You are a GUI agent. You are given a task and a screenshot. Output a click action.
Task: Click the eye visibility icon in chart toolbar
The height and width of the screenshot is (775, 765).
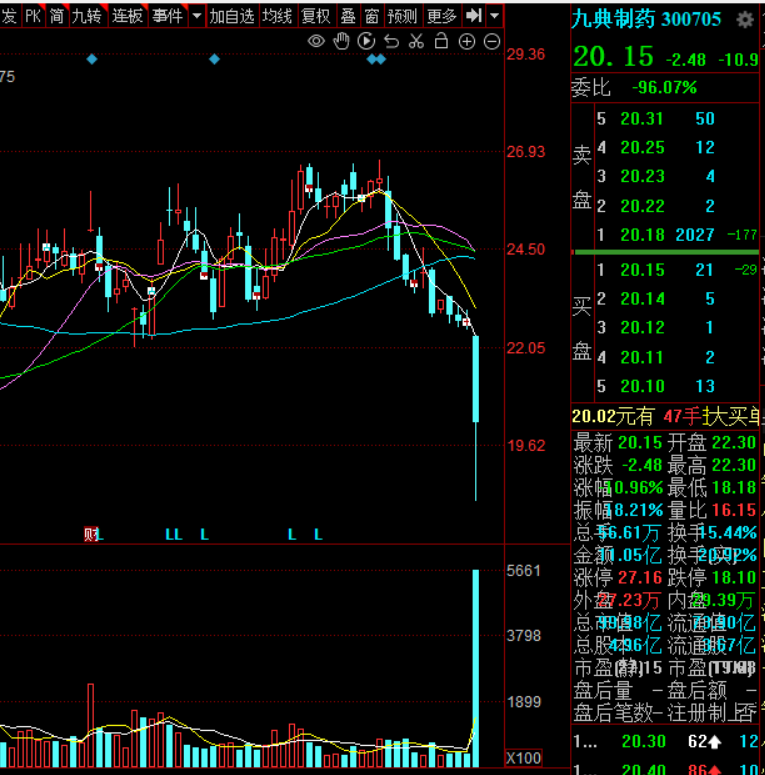pyautogui.click(x=316, y=41)
